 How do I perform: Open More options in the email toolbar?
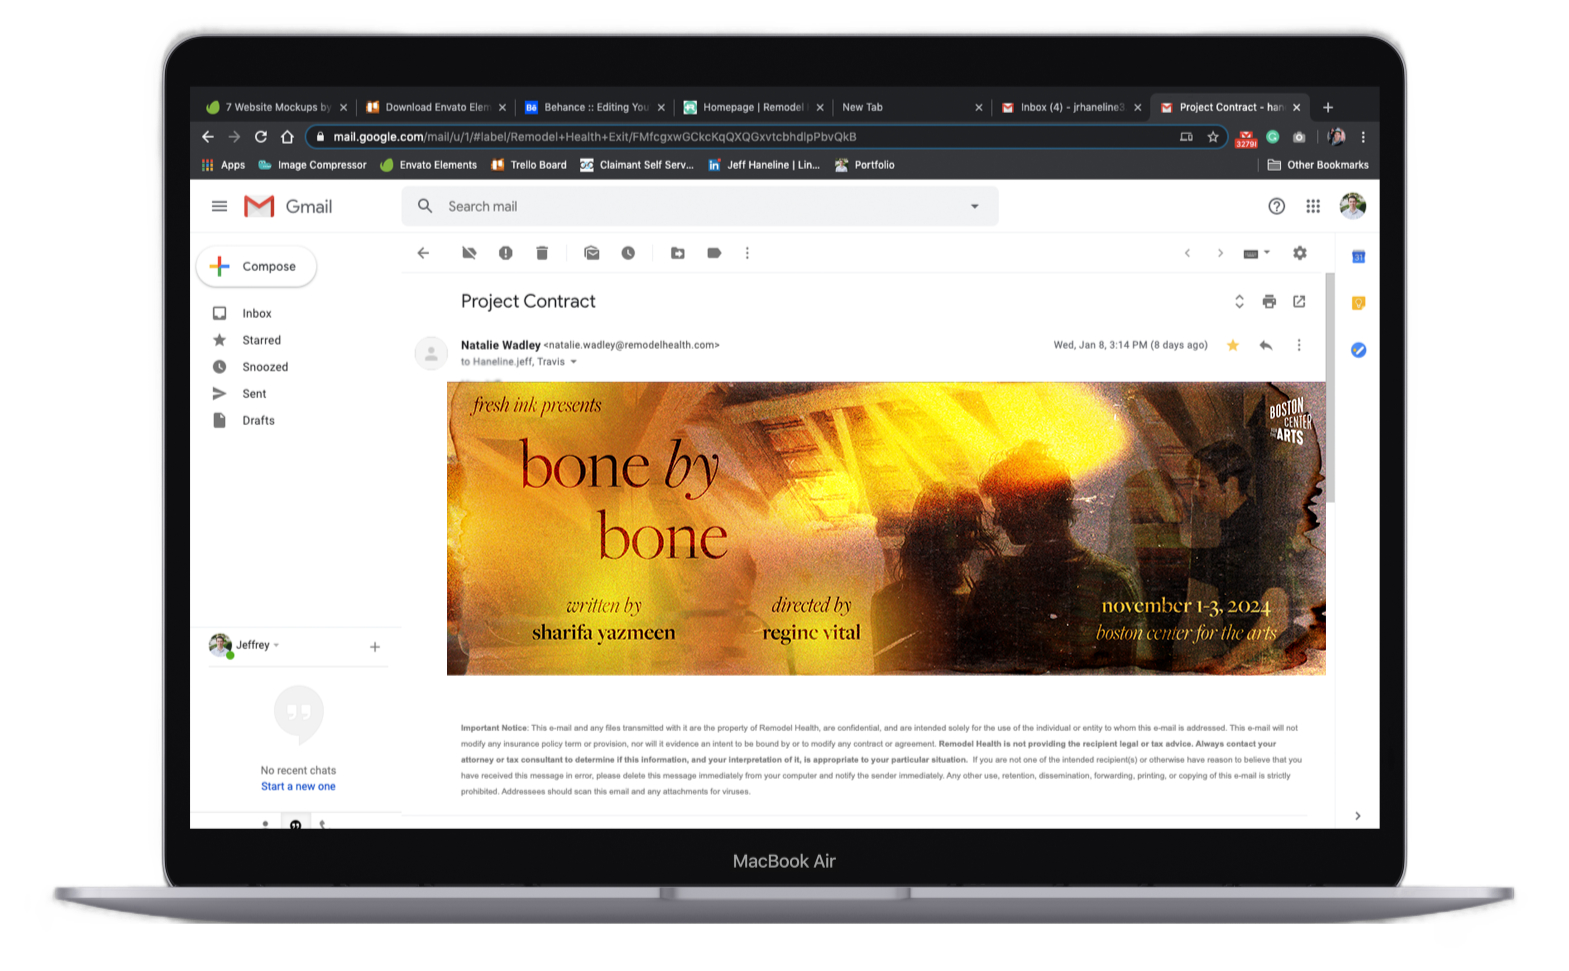point(747,253)
